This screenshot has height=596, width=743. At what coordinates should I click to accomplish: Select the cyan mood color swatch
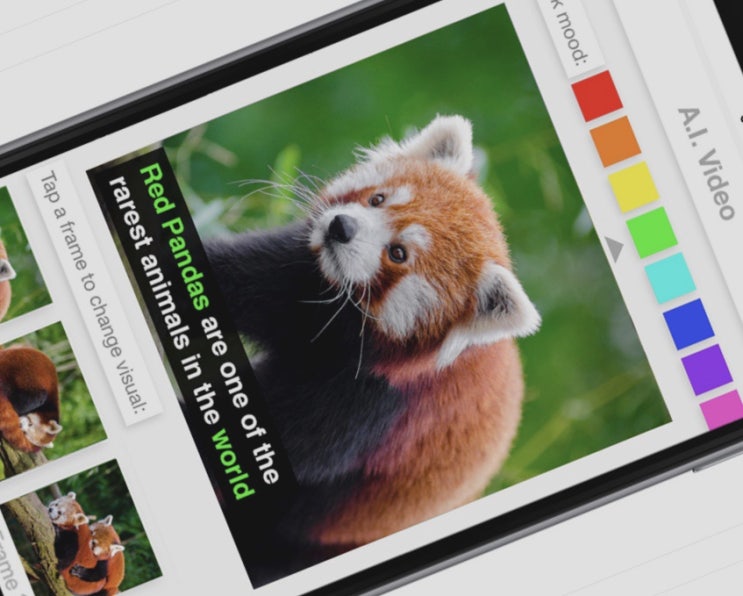click(x=670, y=278)
